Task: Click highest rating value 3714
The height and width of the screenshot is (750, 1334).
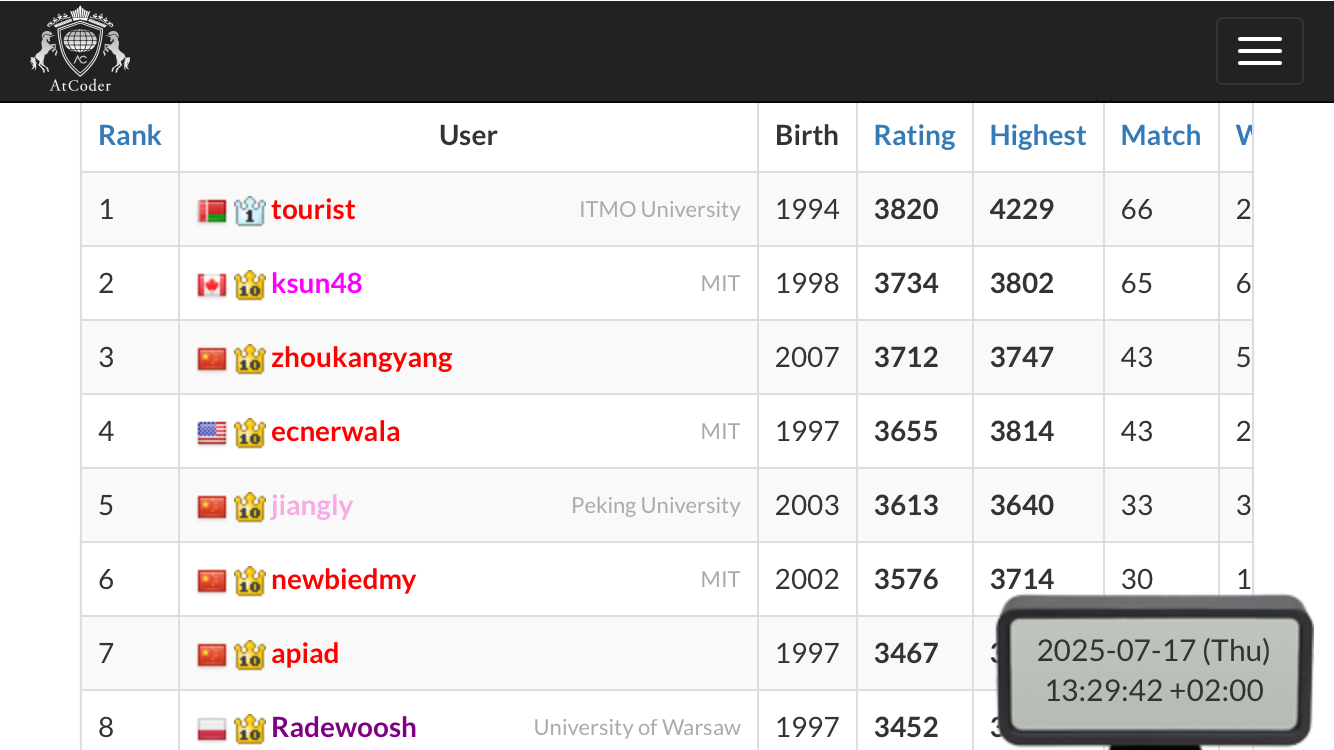Action: coord(1022,580)
